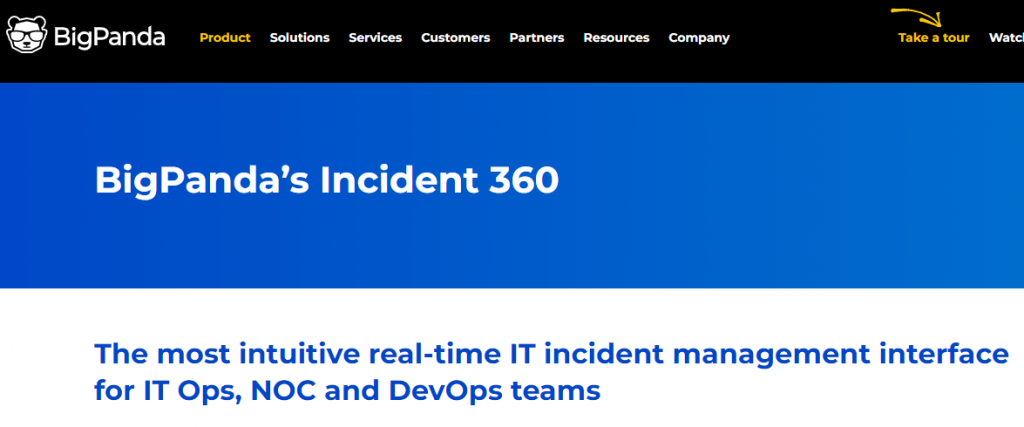The width and height of the screenshot is (1024, 427).
Task: Click the BigPanda's Incident 360 heading
Action: pos(327,180)
